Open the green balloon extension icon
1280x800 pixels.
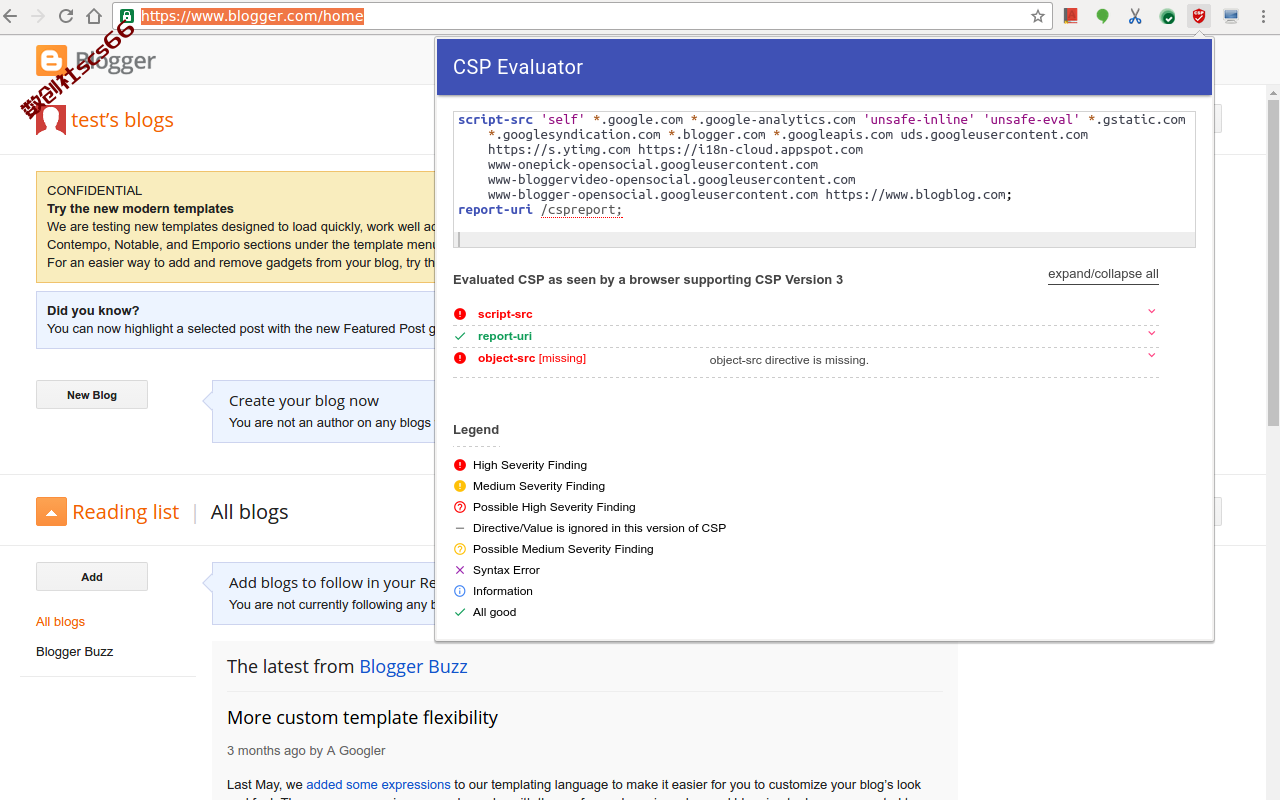pos(1103,16)
